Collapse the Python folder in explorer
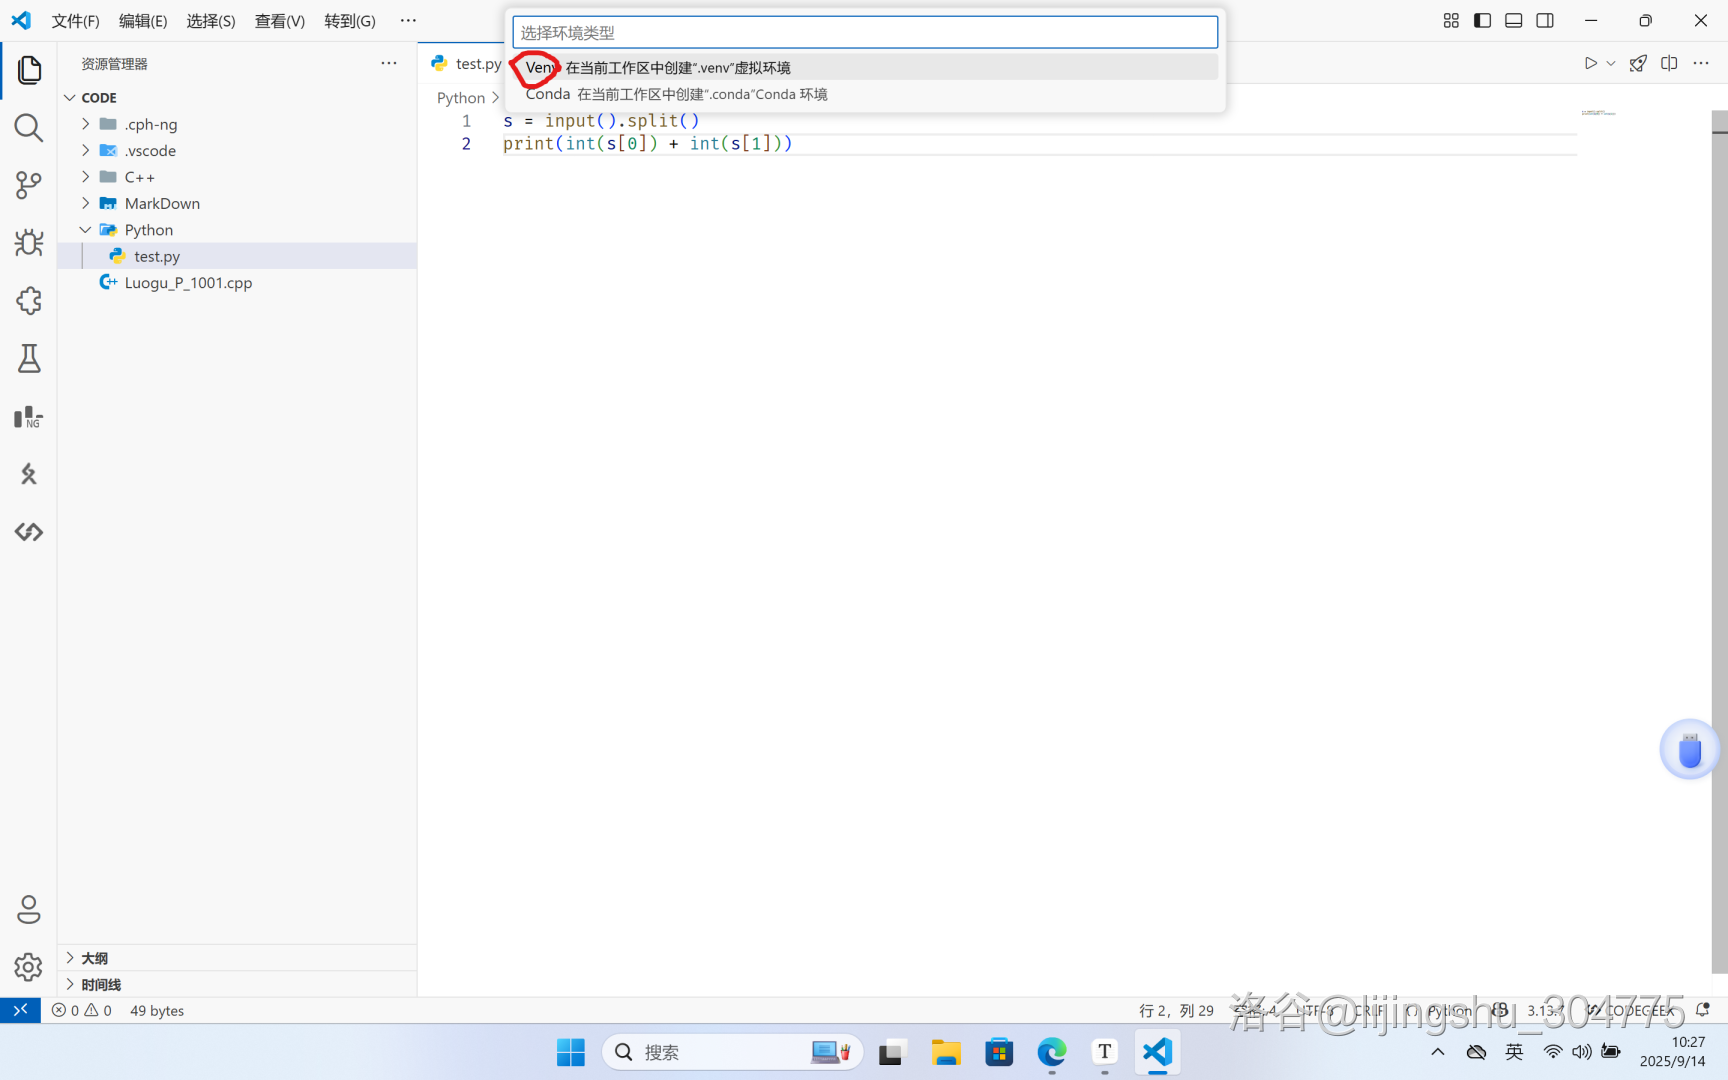The width and height of the screenshot is (1728, 1080). pyautogui.click(x=148, y=230)
